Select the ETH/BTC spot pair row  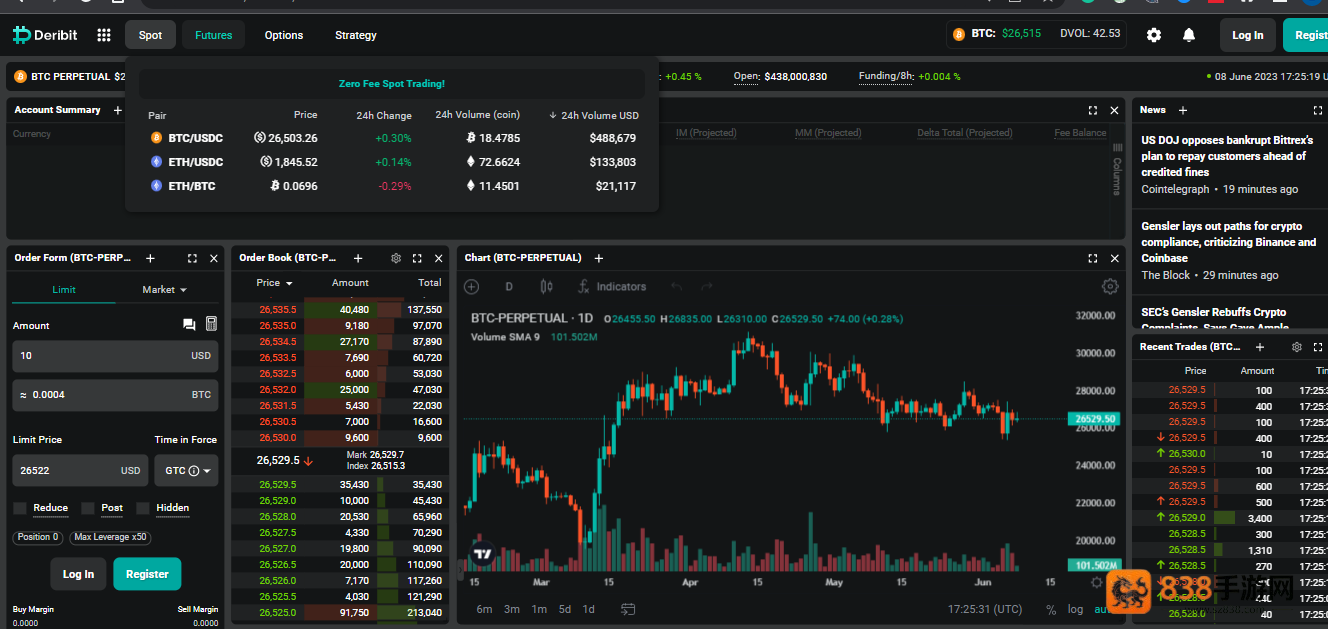(393, 186)
